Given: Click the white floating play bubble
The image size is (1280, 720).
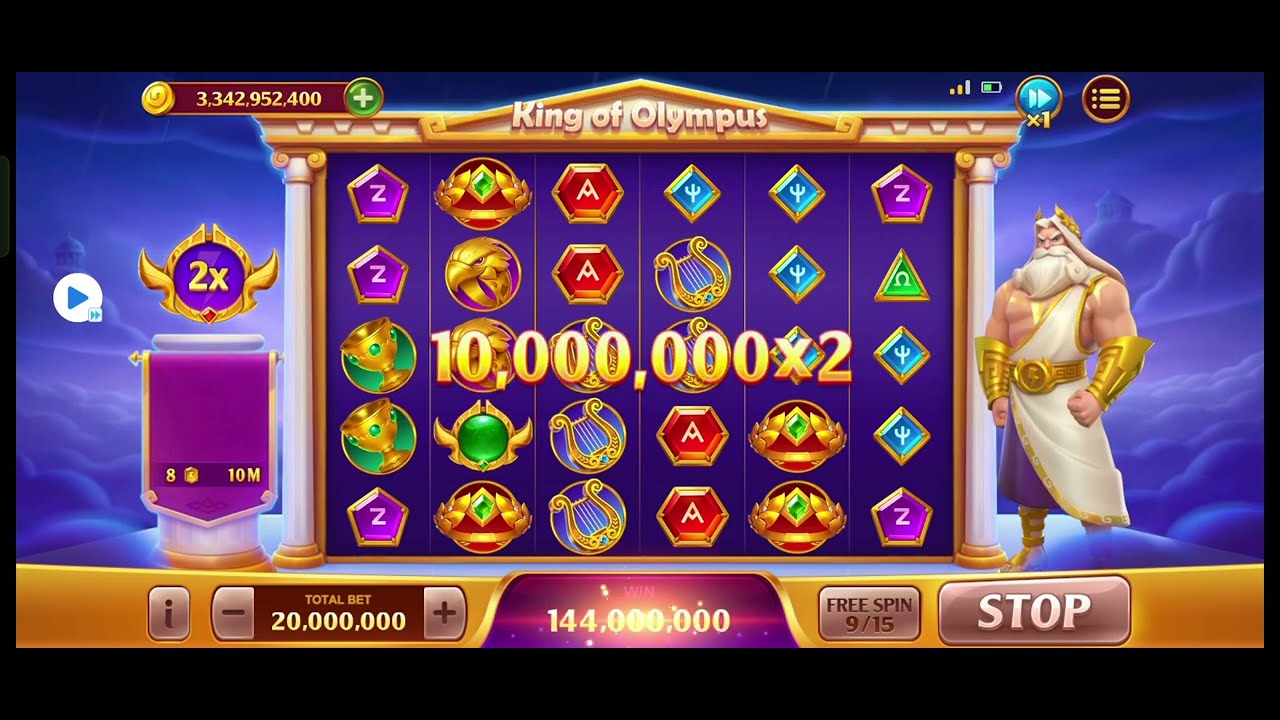Looking at the screenshot, I should pyautogui.click(x=77, y=298).
